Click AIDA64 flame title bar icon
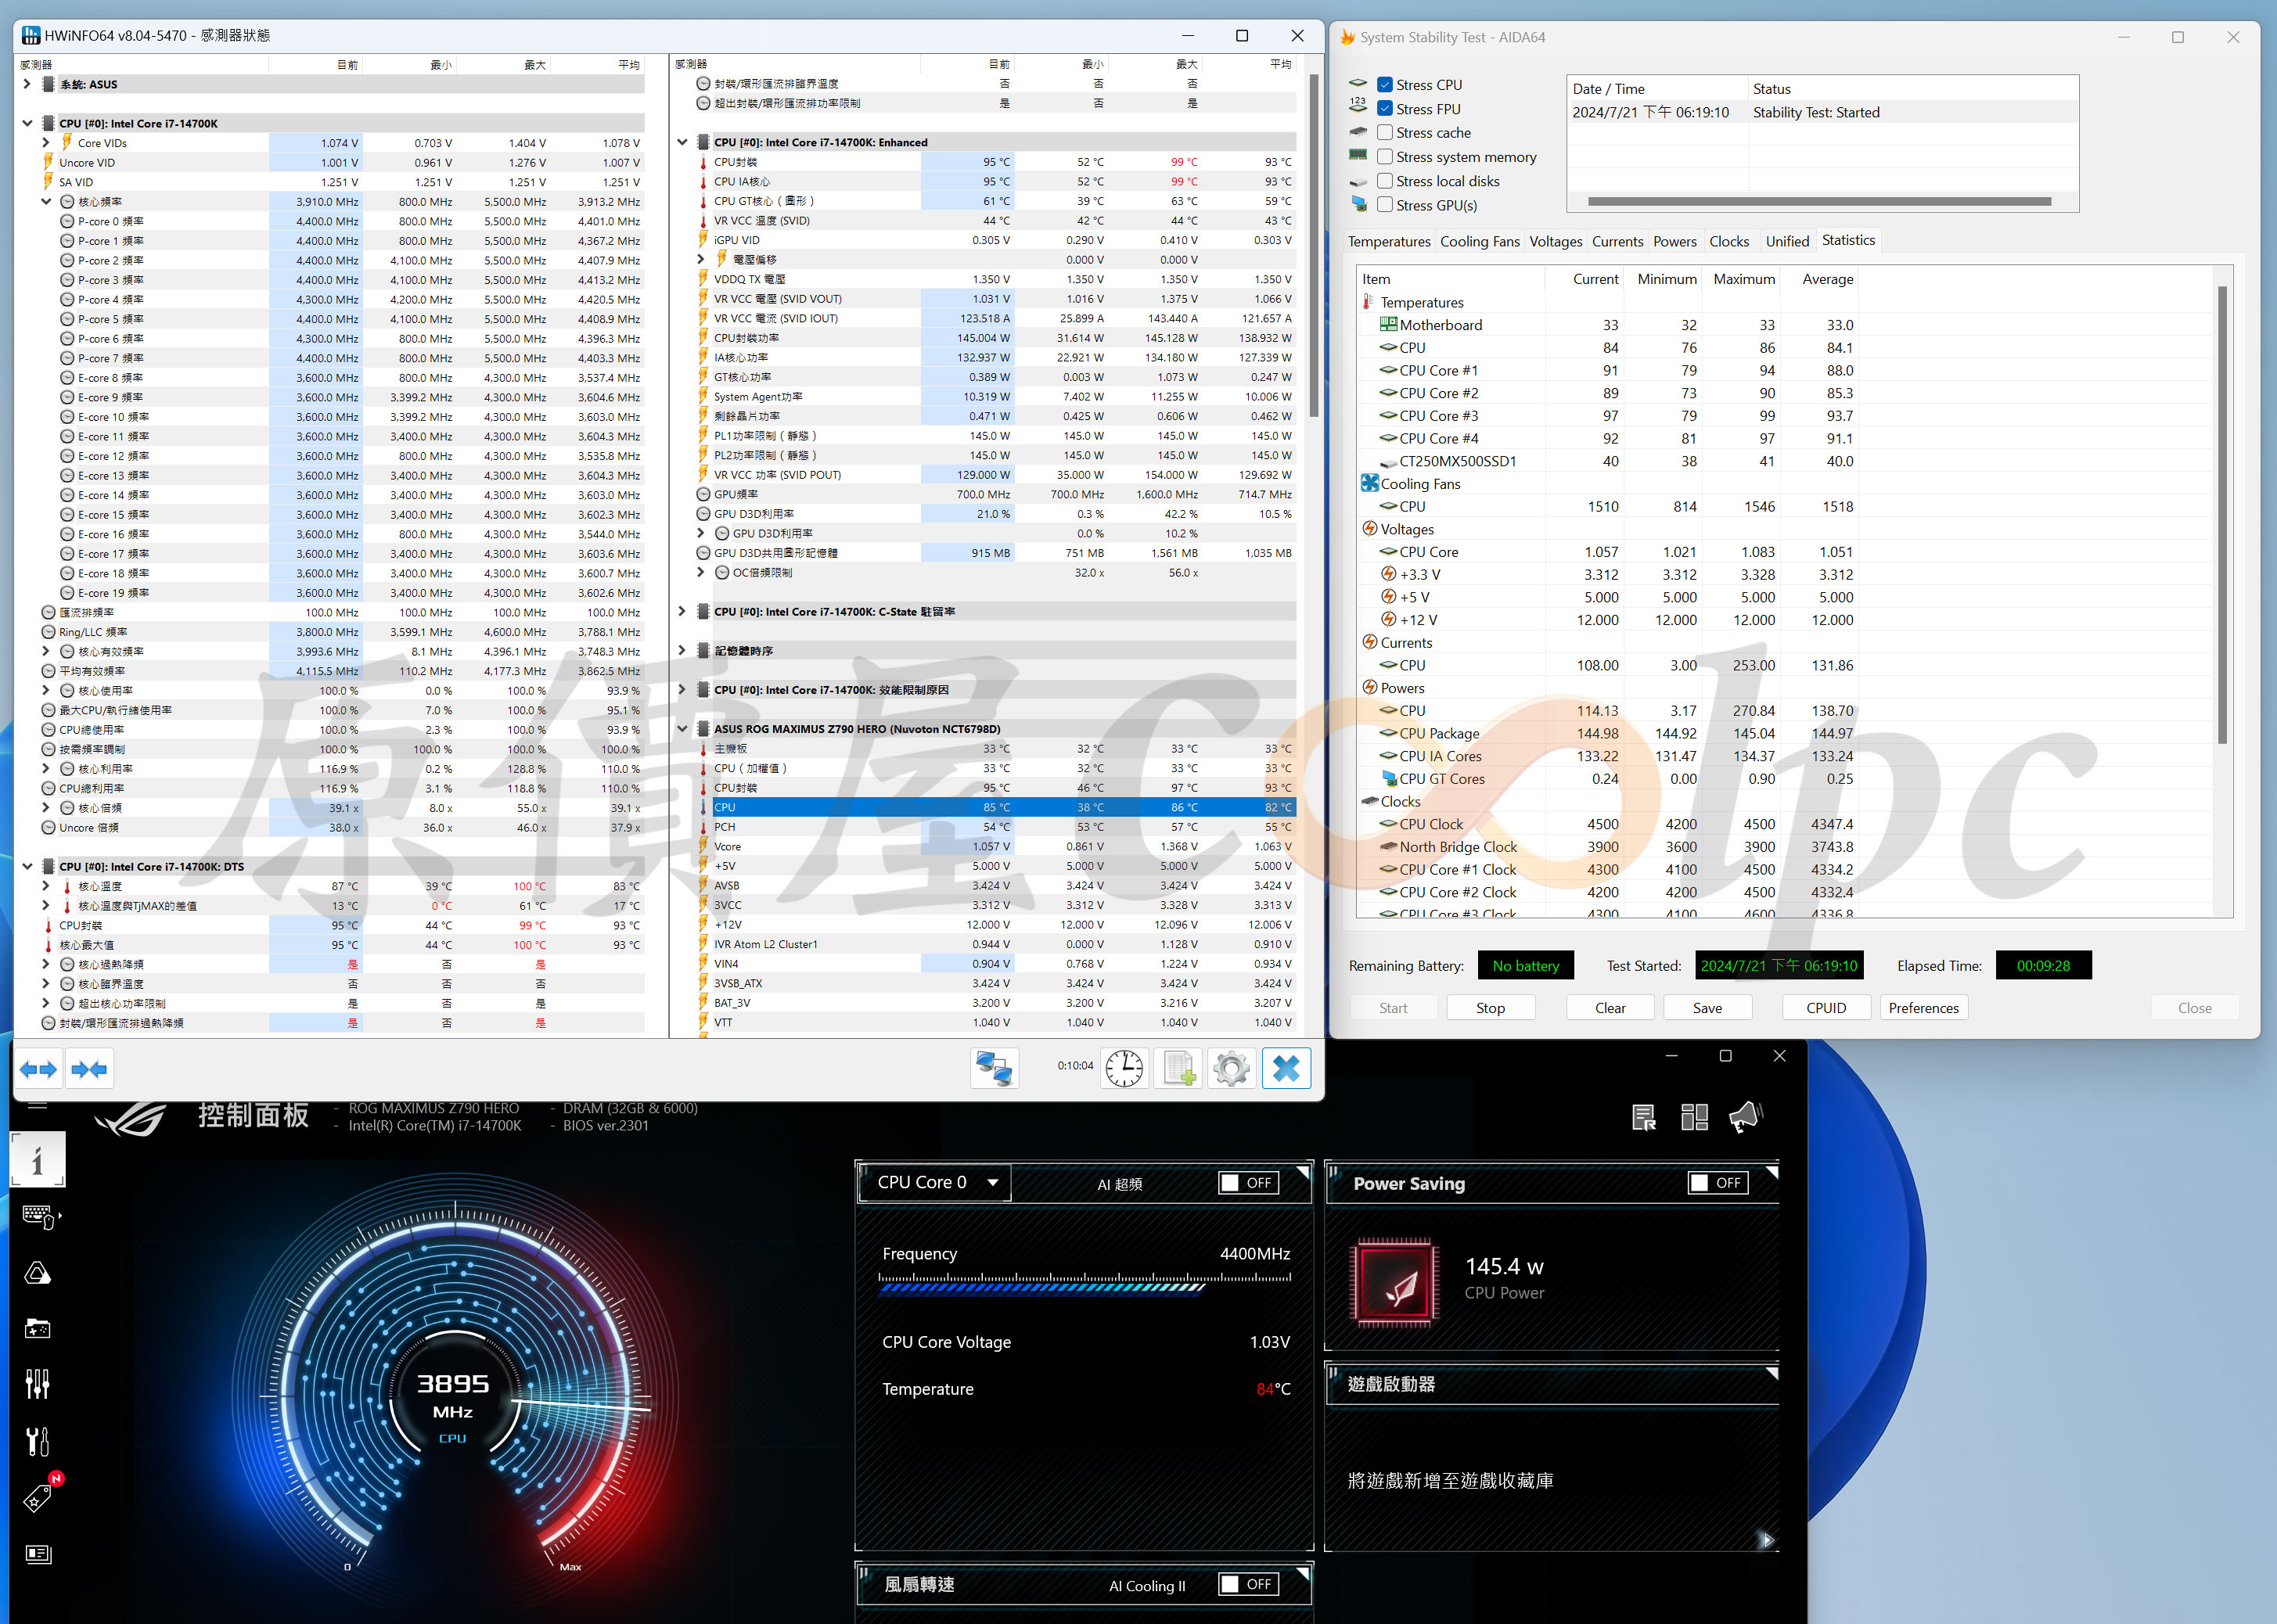 pos(1347,37)
